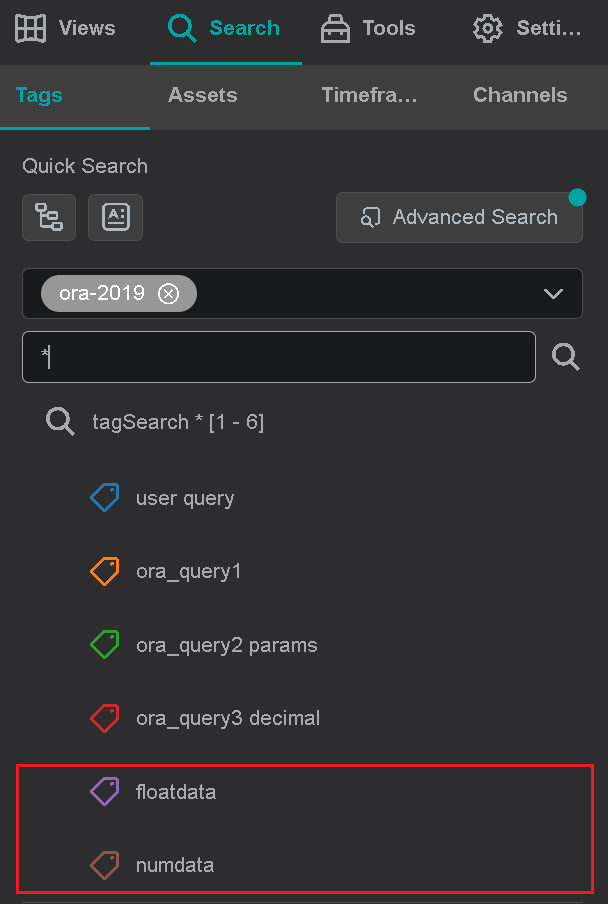Click the orange tag icon next to ora_query1
Viewport: 608px width, 905px height.
coord(105,571)
